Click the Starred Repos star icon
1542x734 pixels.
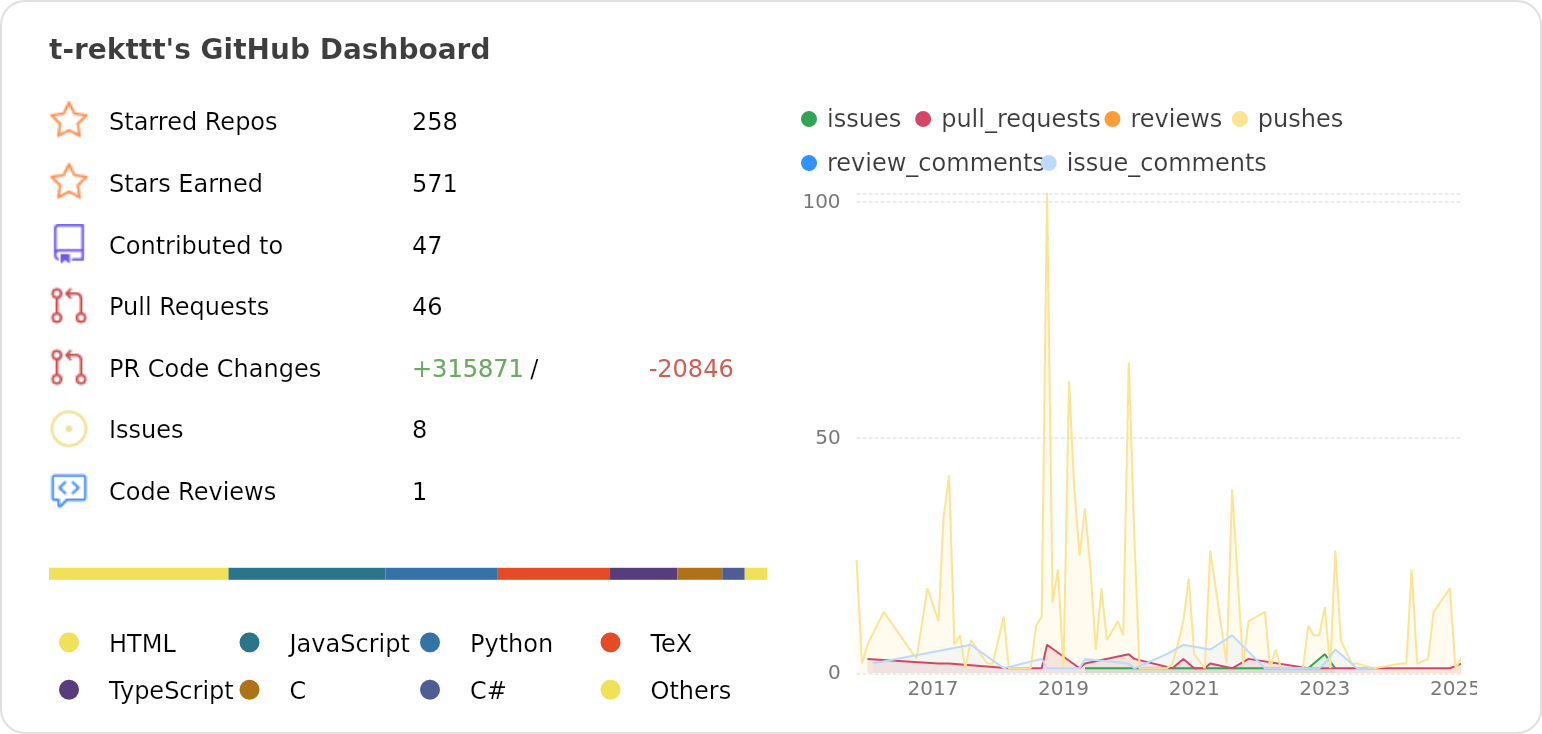pyautogui.click(x=69, y=121)
